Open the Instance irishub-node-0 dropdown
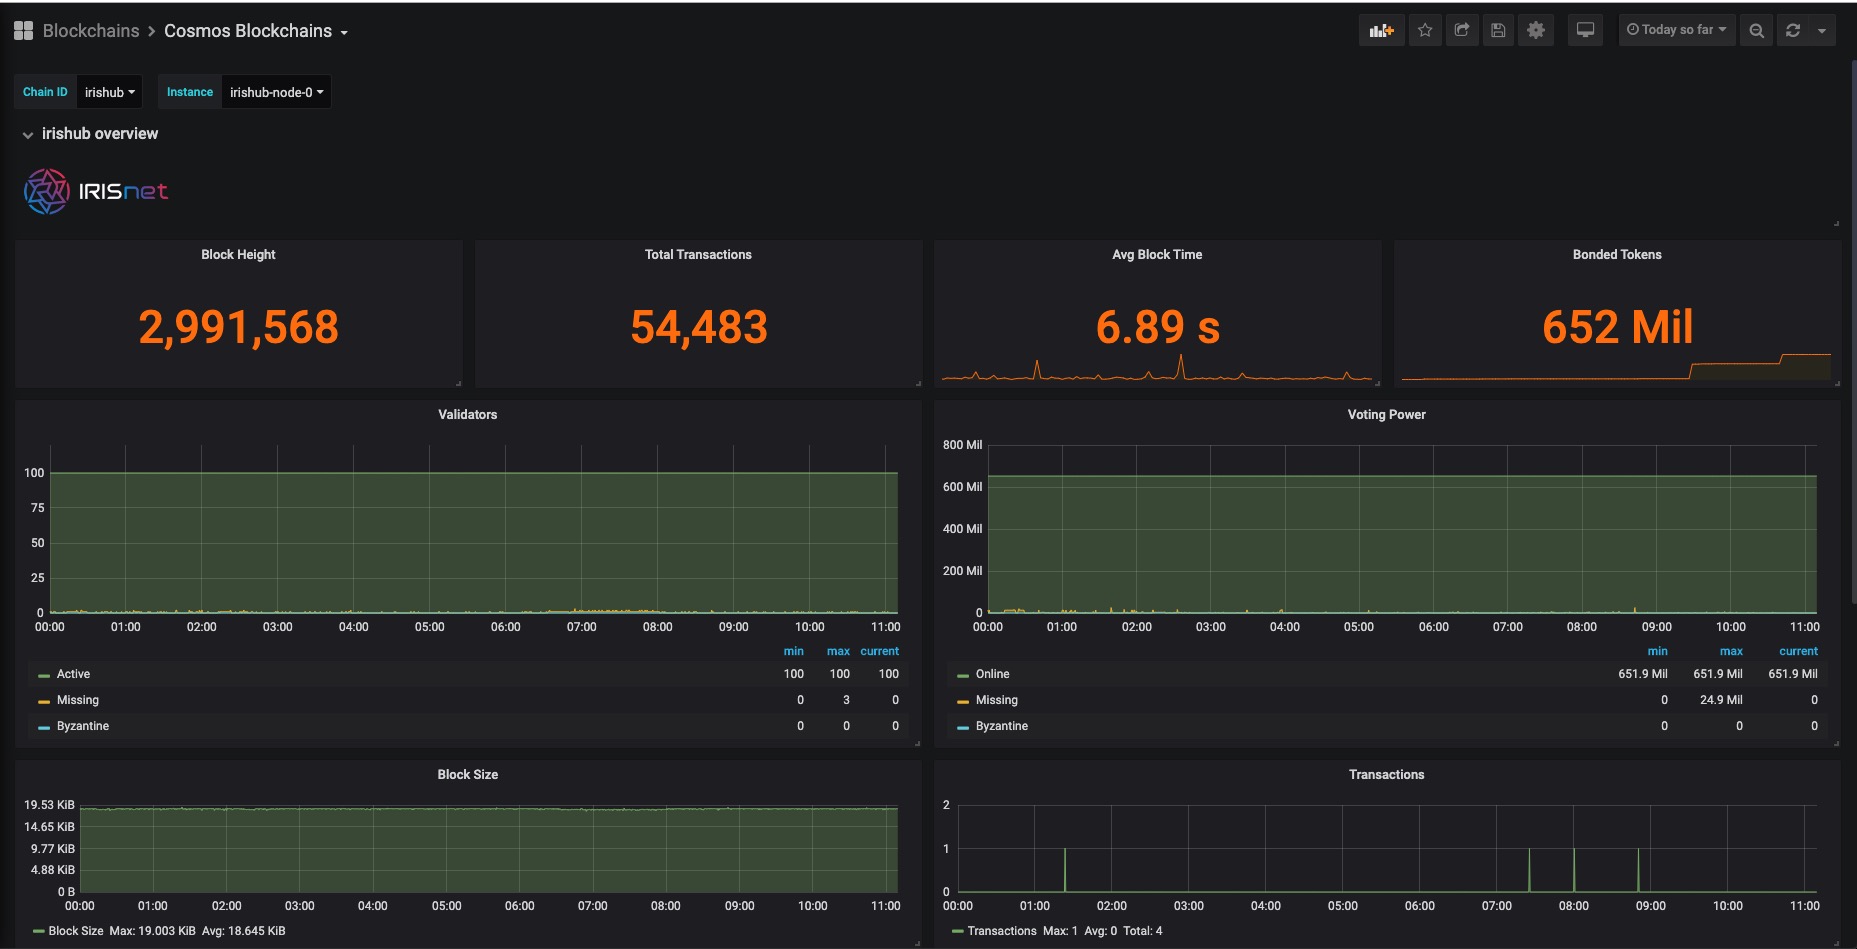This screenshot has height=949, width=1857. (x=276, y=92)
